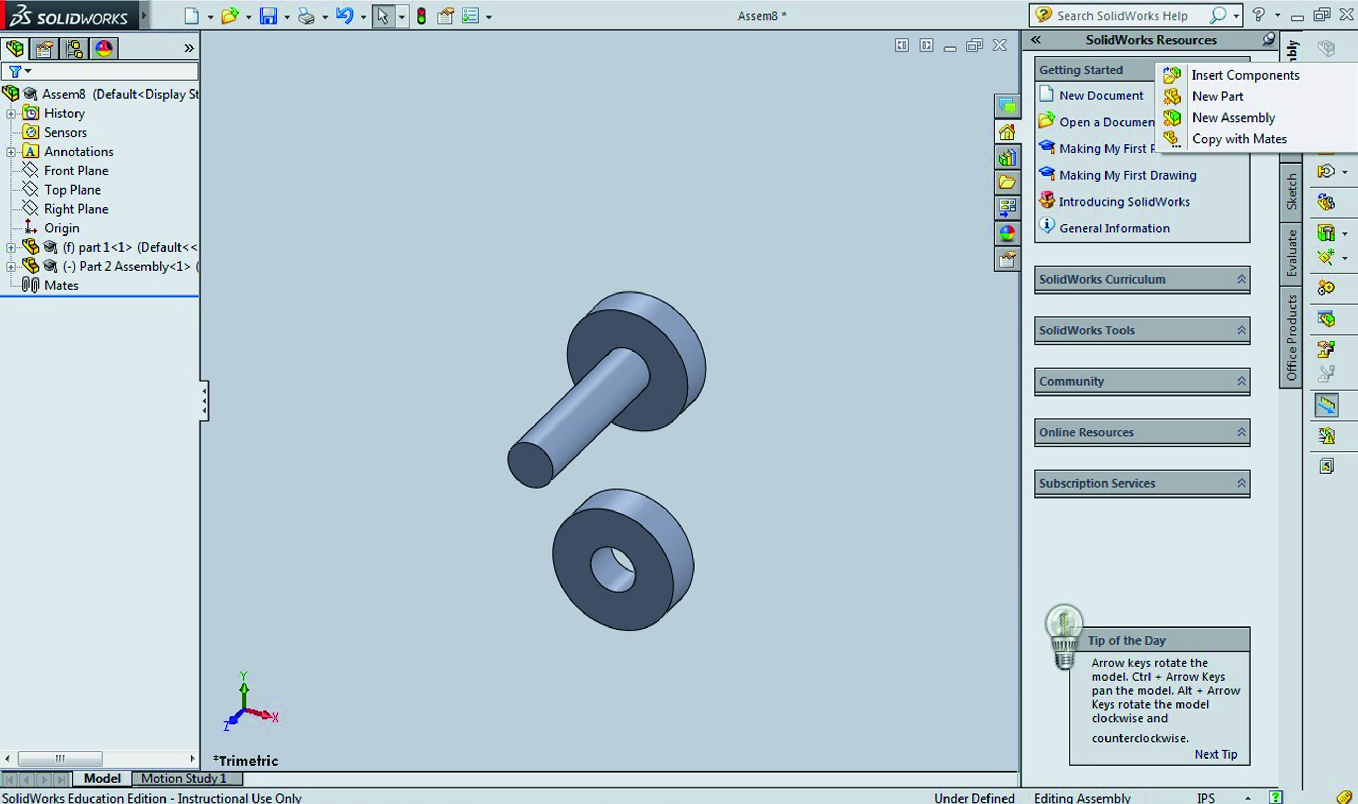Screen dimensions: 1358x804
Task: Open the dropdown arrow next to New
Action: [x=210, y=17]
